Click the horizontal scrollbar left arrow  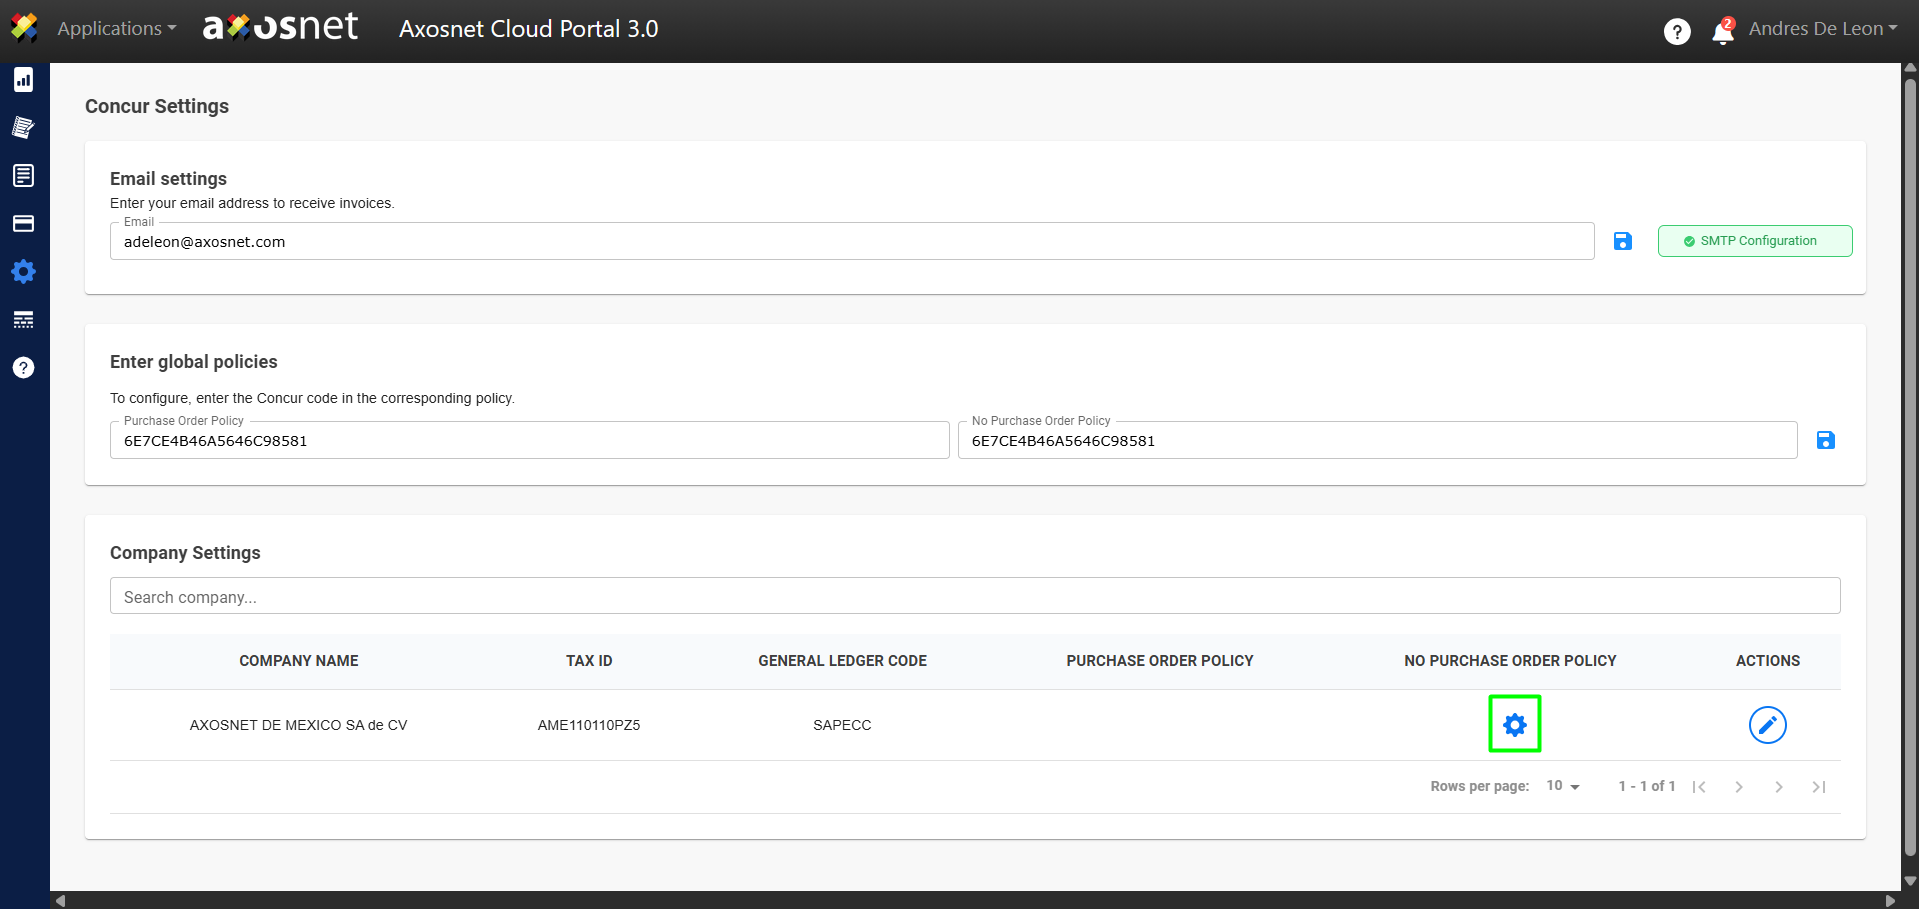click(61, 900)
